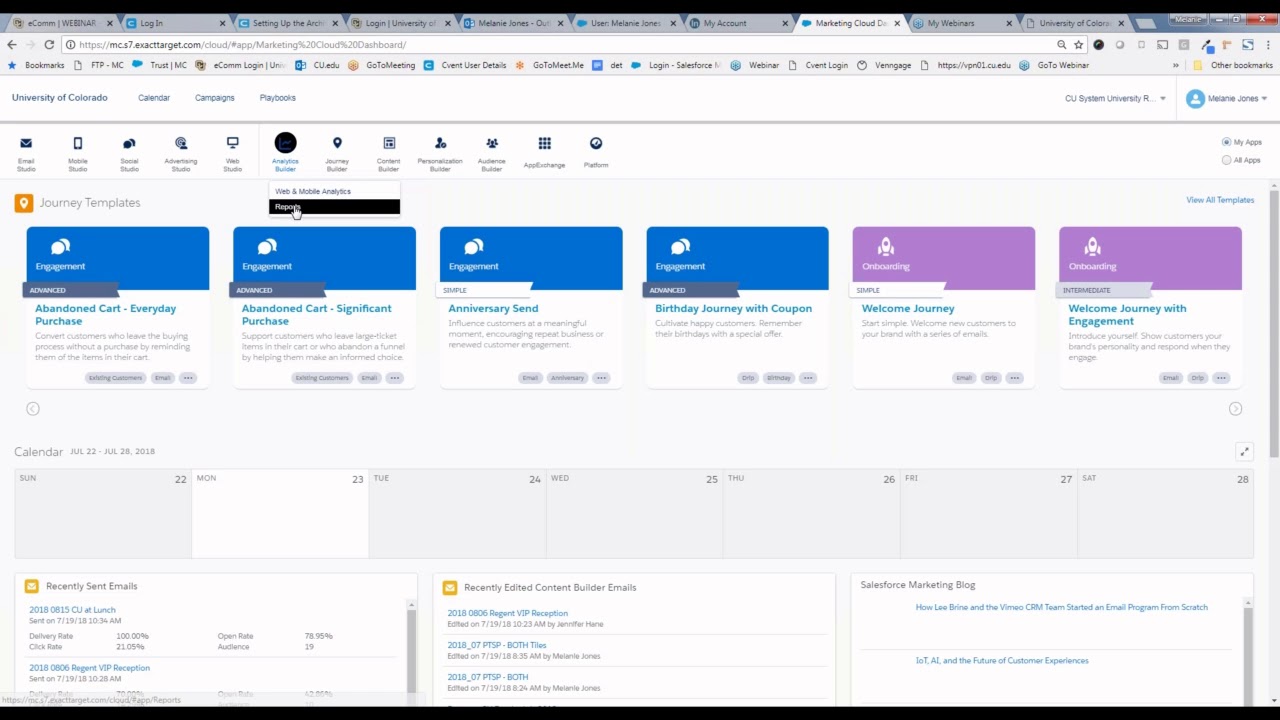Open the 2018_07 PTSP - BOTH Tiles email
The height and width of the screenshot is (720, 1280).
[x=497, y=645]
